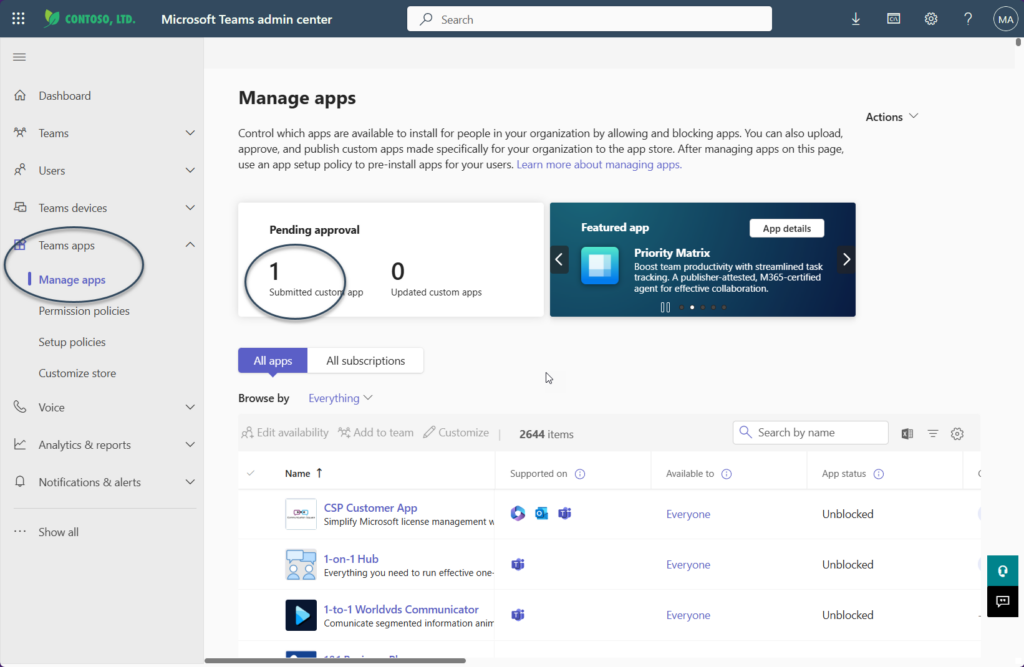1024x667 pixels.
Task: Sort by the Name column header
Action: point(304,473)
